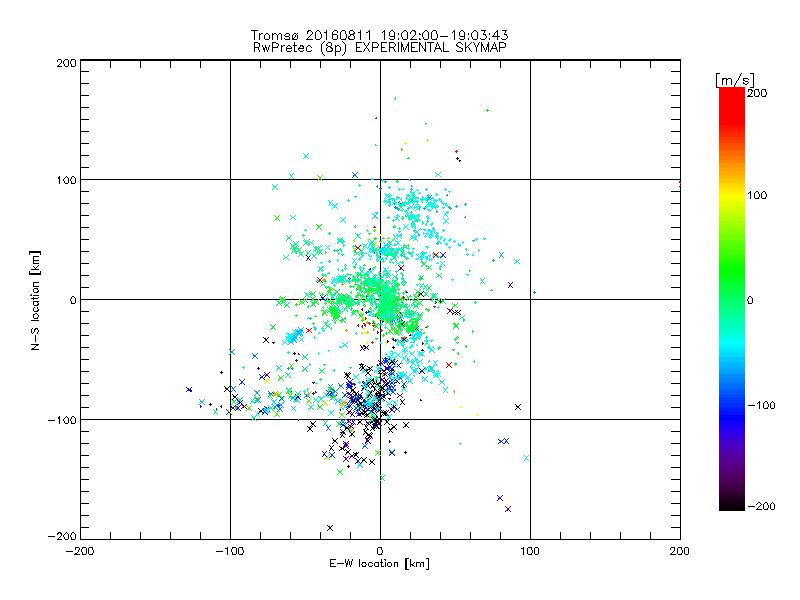Click the colorbar '-200' value label
Image resolution: width=800 pixels, height=600 pixels.
click(x=761, y=507)
